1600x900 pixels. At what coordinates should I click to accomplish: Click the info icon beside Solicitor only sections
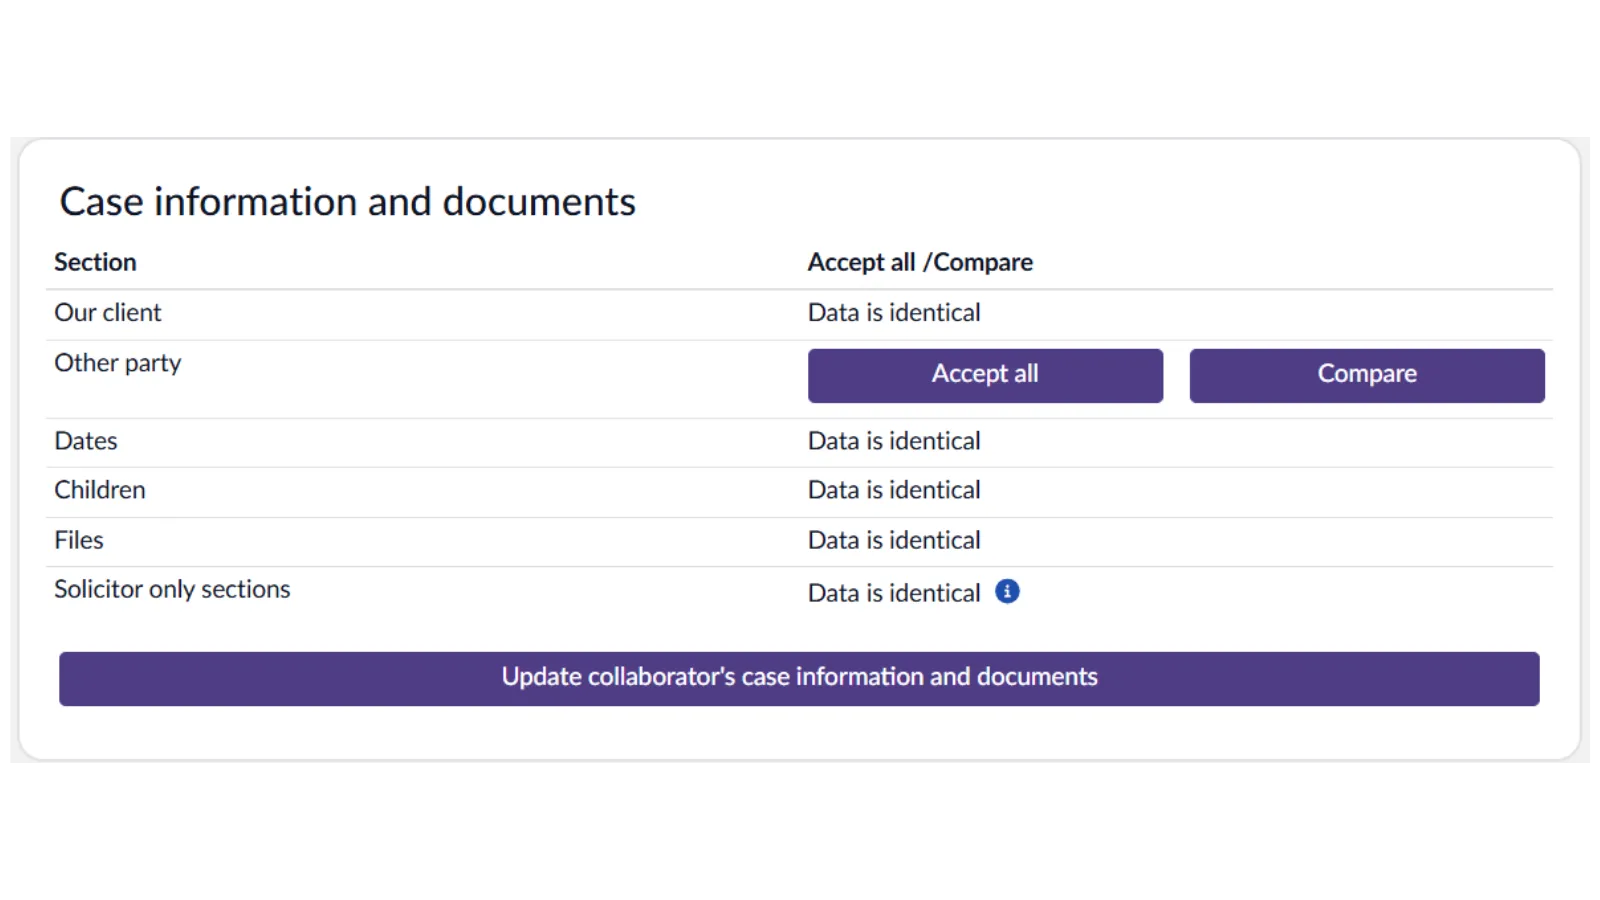(x=1007, y=592)
